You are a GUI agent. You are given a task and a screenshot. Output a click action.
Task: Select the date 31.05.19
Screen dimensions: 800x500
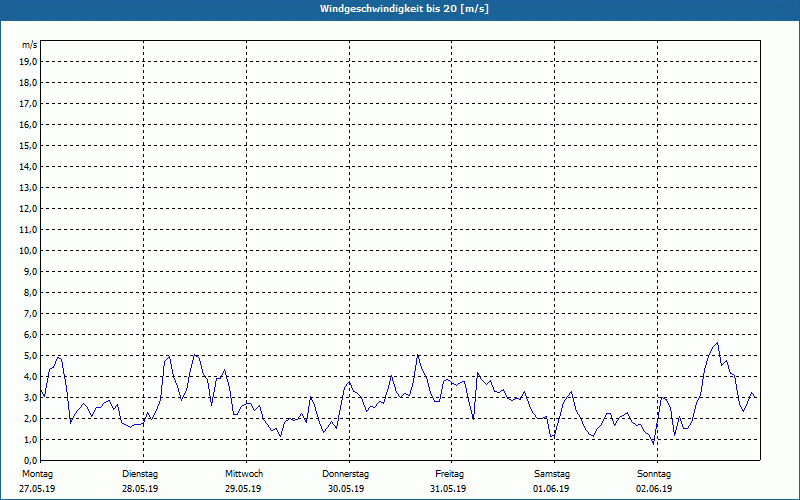pyautogui.click(x=448, y=489)
